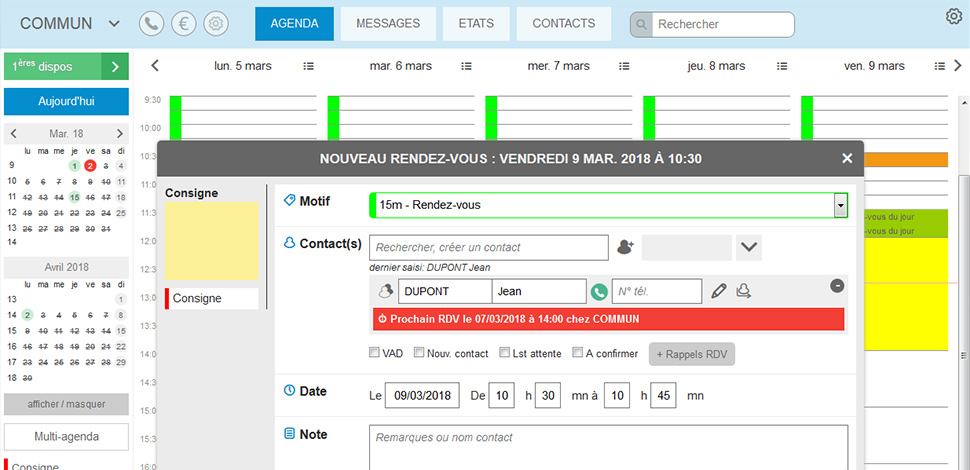Open the euro payment icon

pyautogui.click(x=184, y=24)
